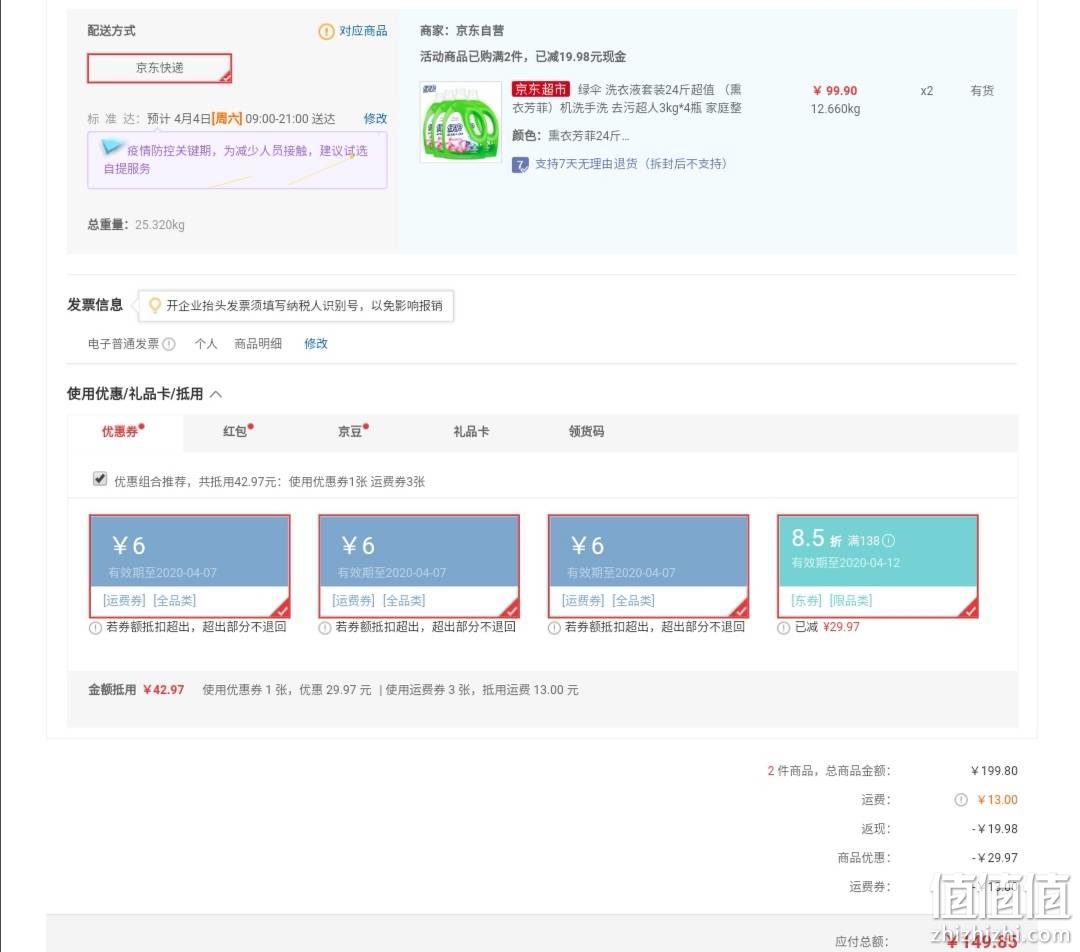Click info icon under second ¥6 coupon
Screen dimensions: 1080x952
(325, 628)
